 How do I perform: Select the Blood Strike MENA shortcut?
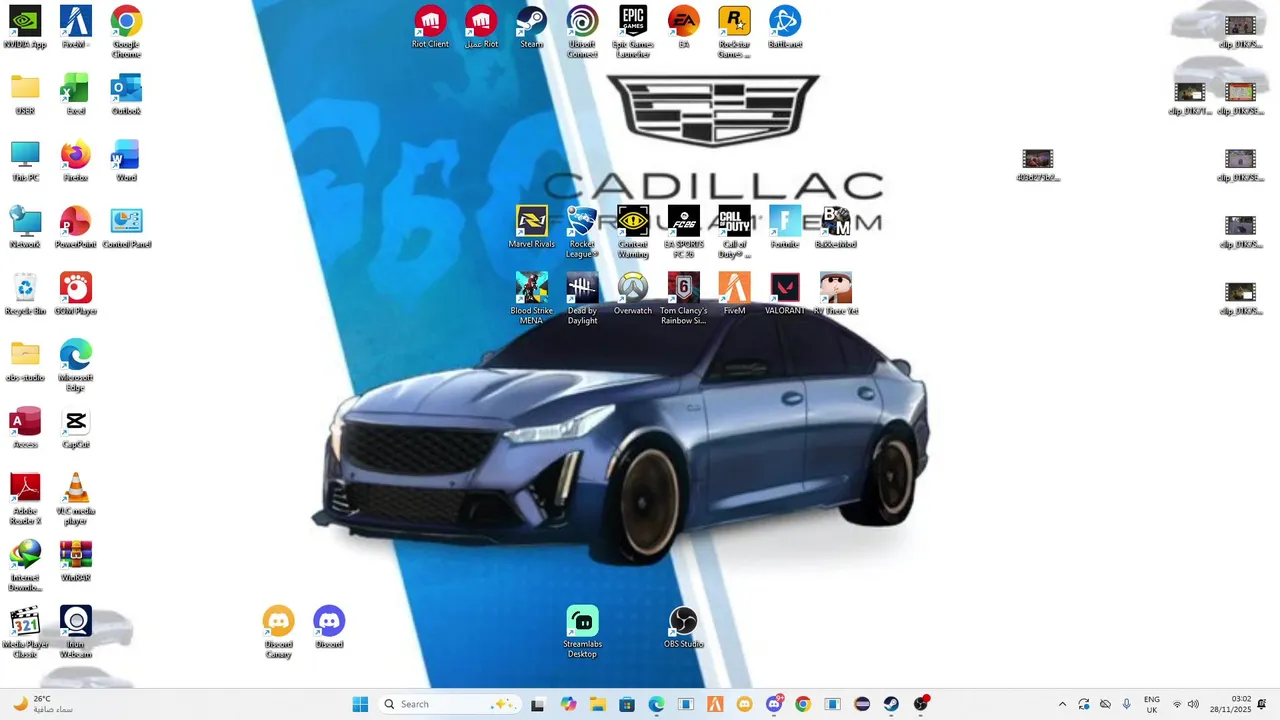coord(531,299)
